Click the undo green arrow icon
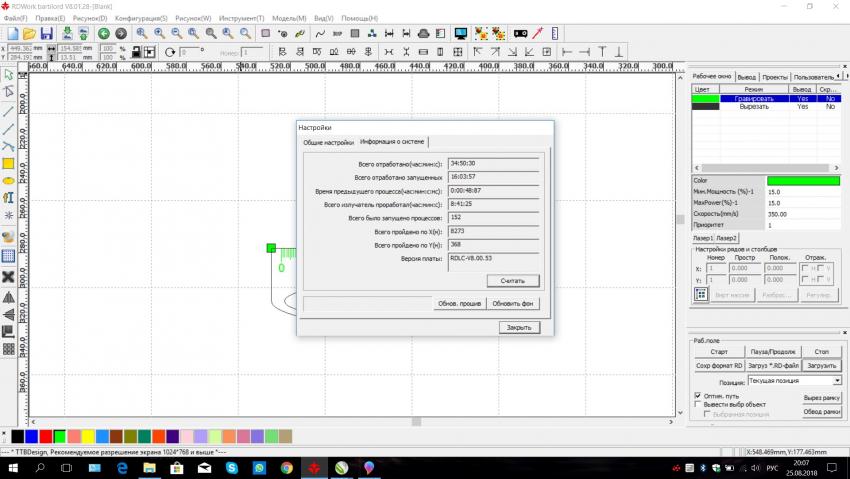Image resolution: width=850 pixels, height=479 pixels. tap(103, 34)
